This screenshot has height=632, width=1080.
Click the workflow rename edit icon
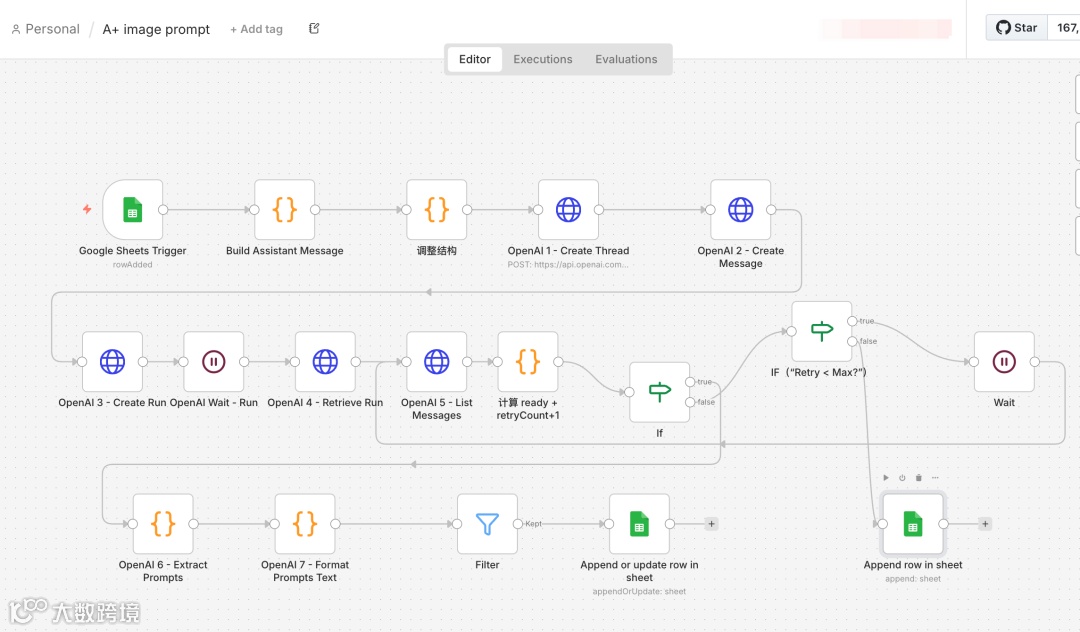[314, 28]
